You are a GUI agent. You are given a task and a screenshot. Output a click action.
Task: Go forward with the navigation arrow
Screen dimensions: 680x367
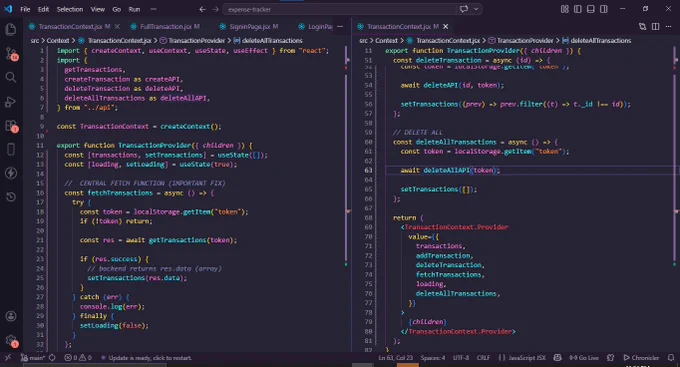[x=216, y=9]
